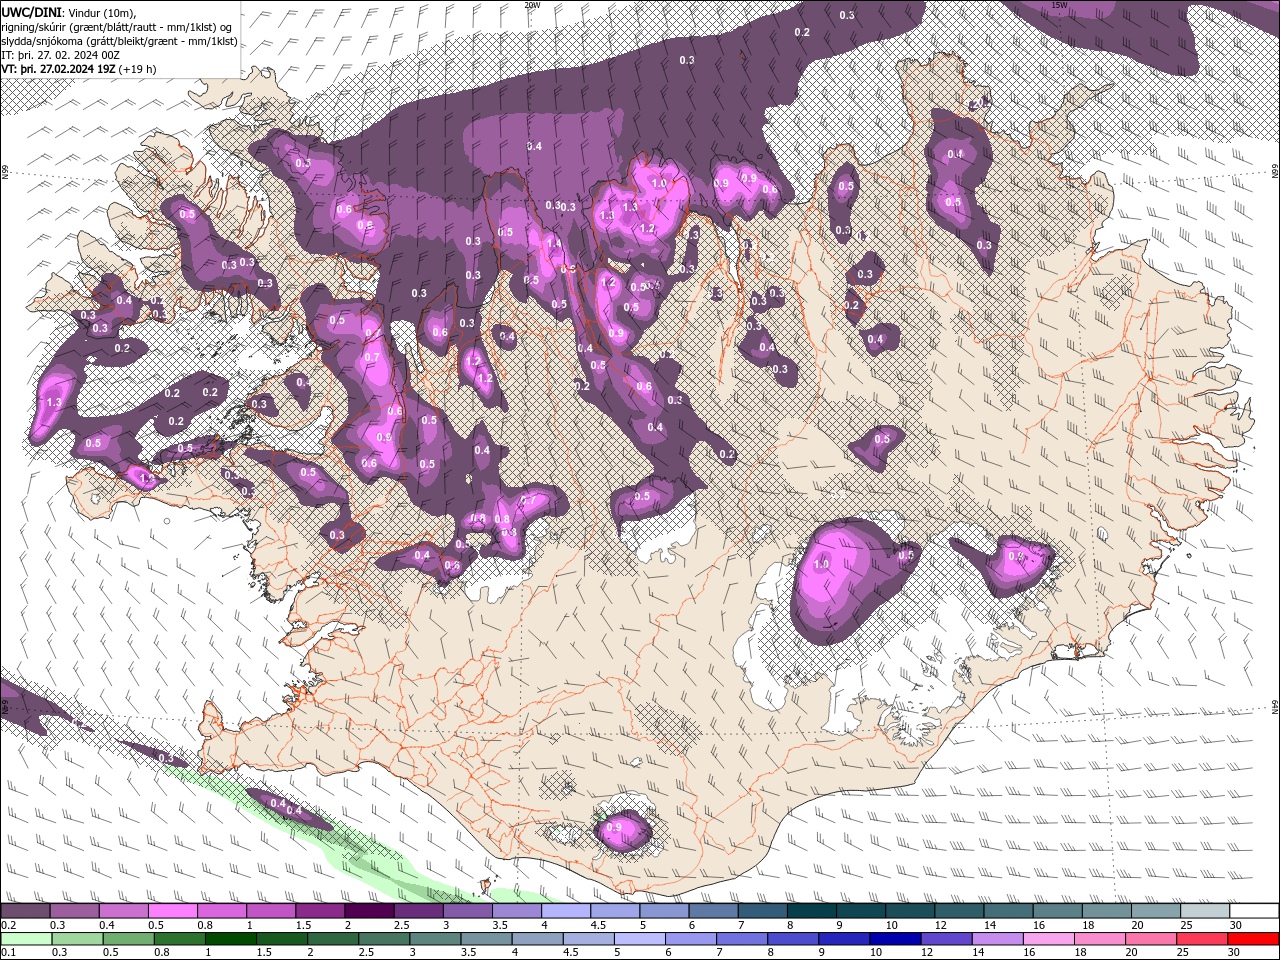Click the slydda/snjókoma legend description line

118,41
